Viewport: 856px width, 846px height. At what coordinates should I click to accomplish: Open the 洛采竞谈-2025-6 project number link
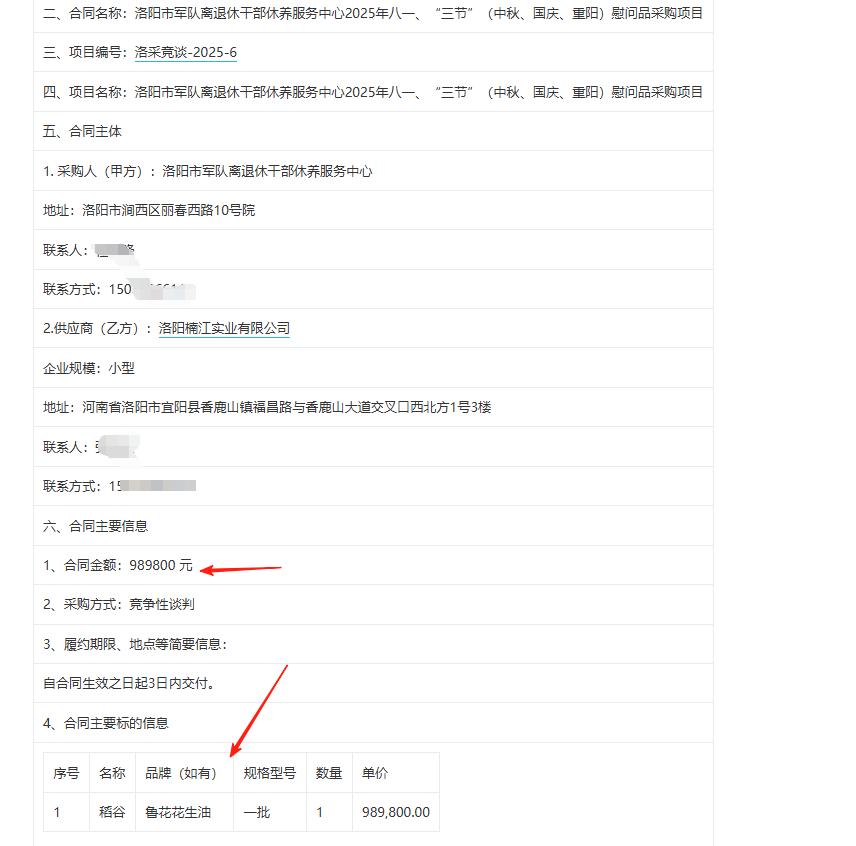pos(186,52)
